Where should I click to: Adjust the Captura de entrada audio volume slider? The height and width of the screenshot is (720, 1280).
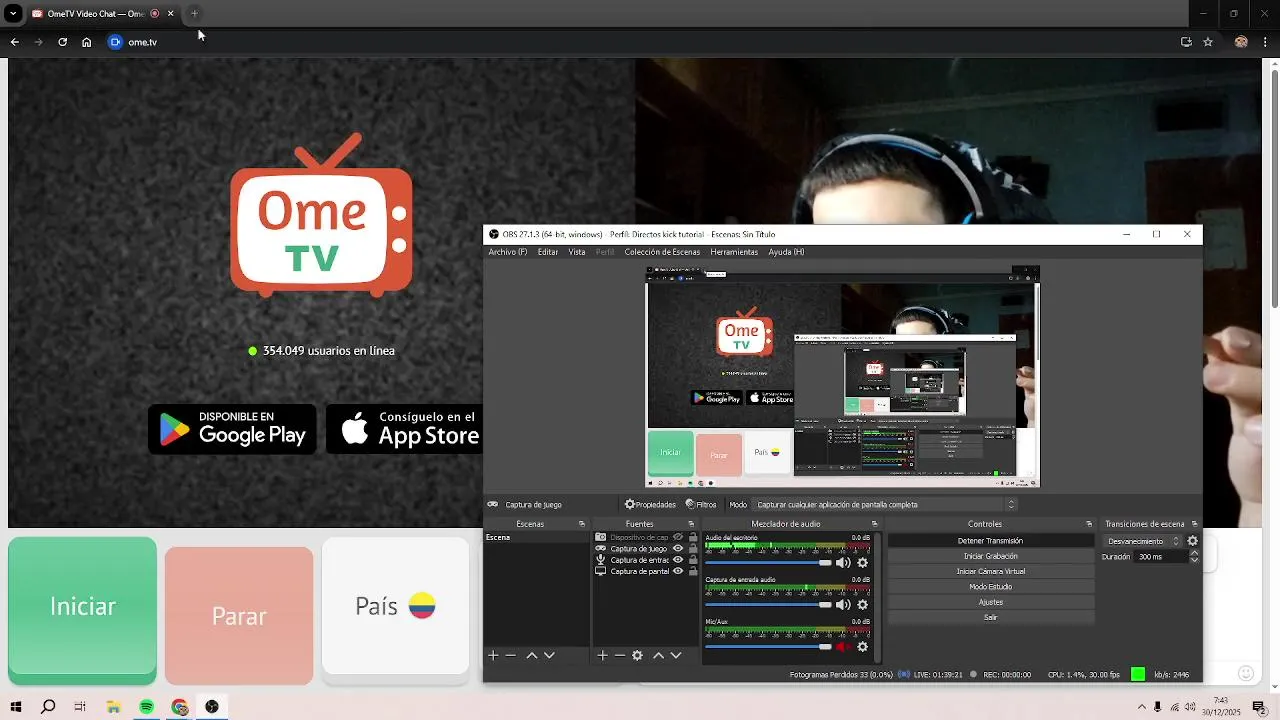coord(768,605)
